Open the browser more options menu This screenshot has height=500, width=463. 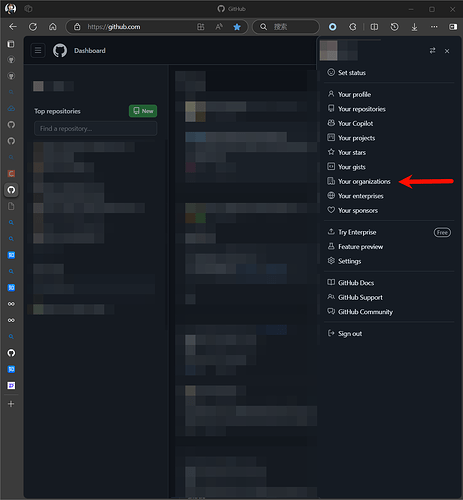click(x=434, y=27)
